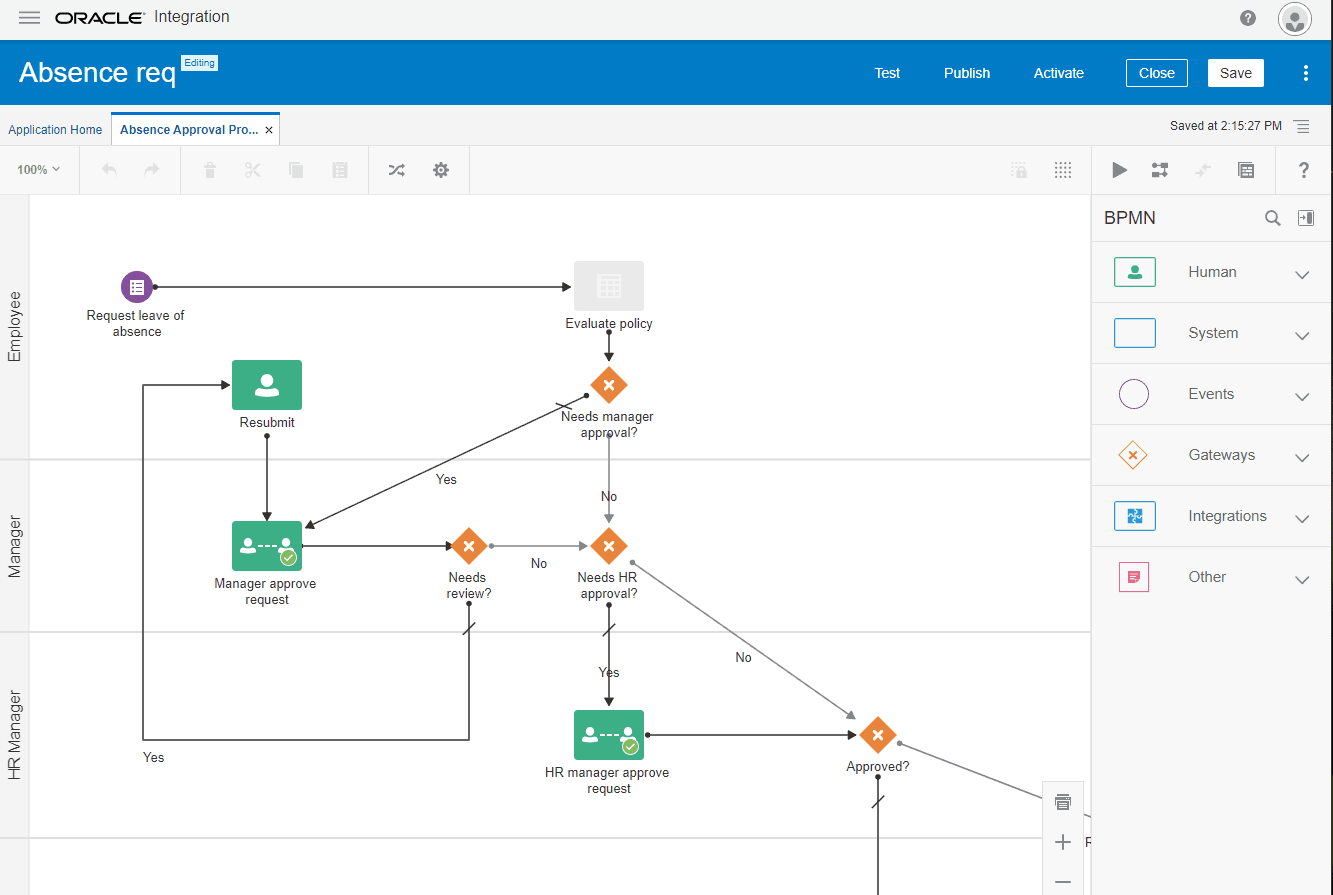
Task: Toggle the grid display icon
Action: [x=1063, y=170]
